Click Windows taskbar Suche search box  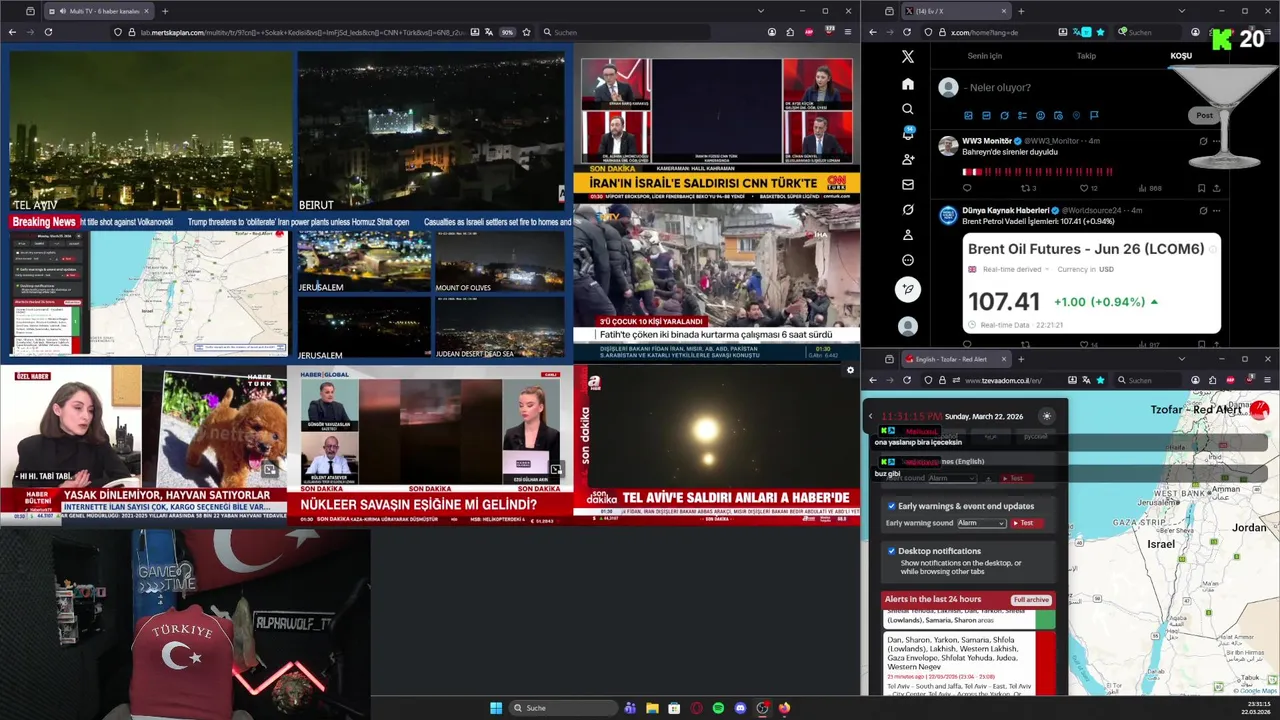(562, 708)
